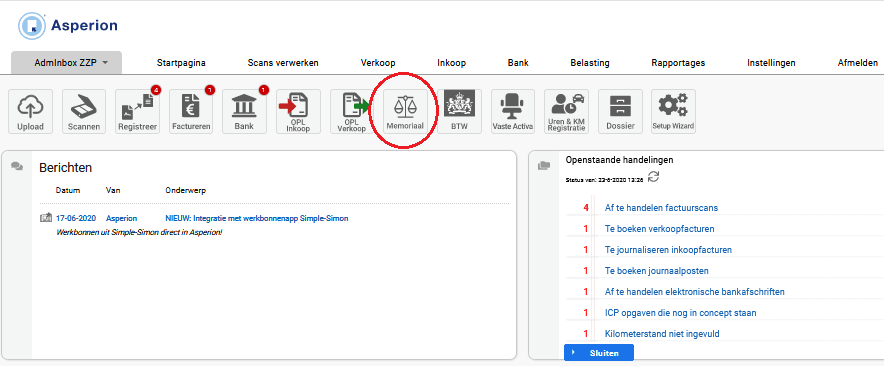Click Afmelden to log out
884x366 pixels.
tap(858, 63)
